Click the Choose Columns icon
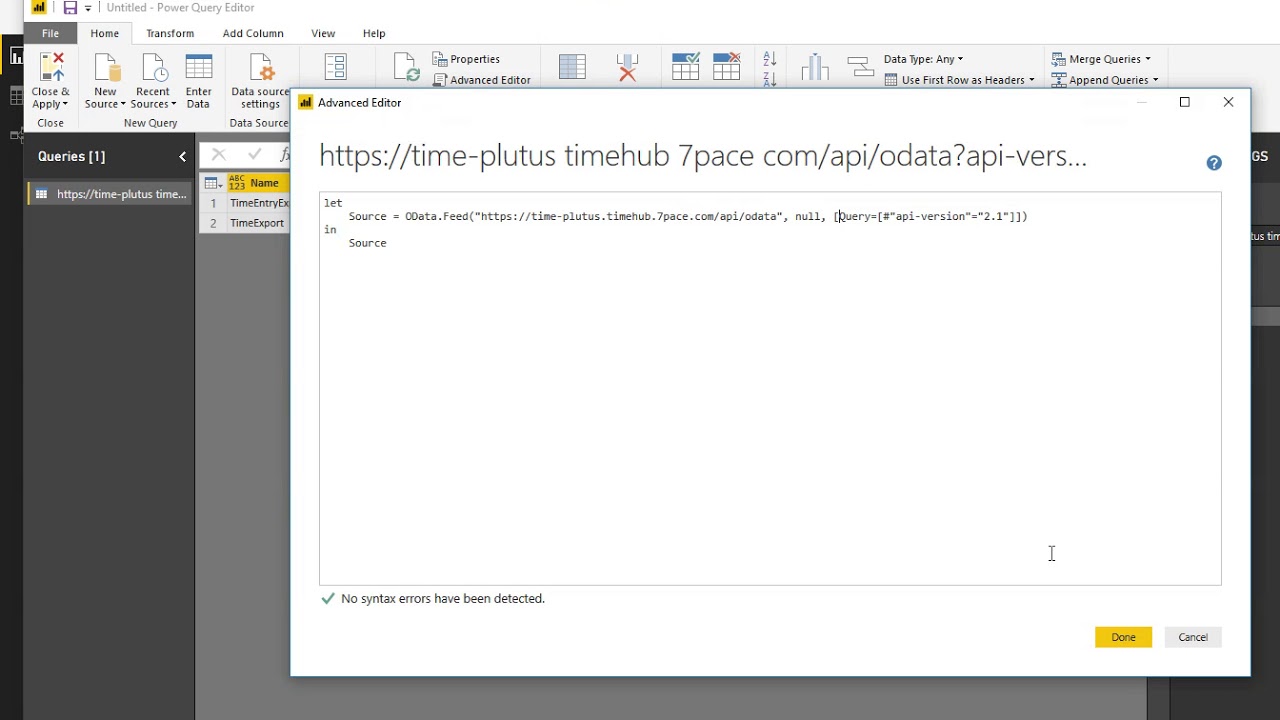 [572, 67]
